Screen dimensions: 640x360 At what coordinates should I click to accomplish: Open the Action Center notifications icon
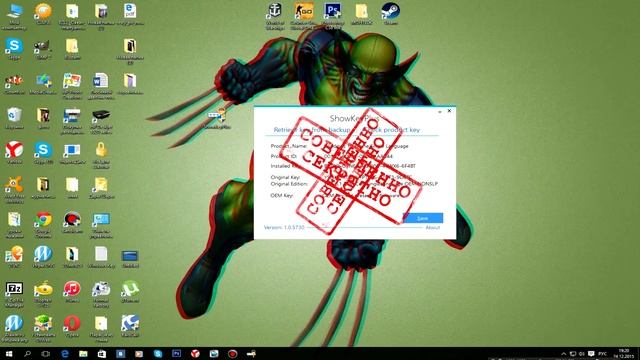point(591,354)
